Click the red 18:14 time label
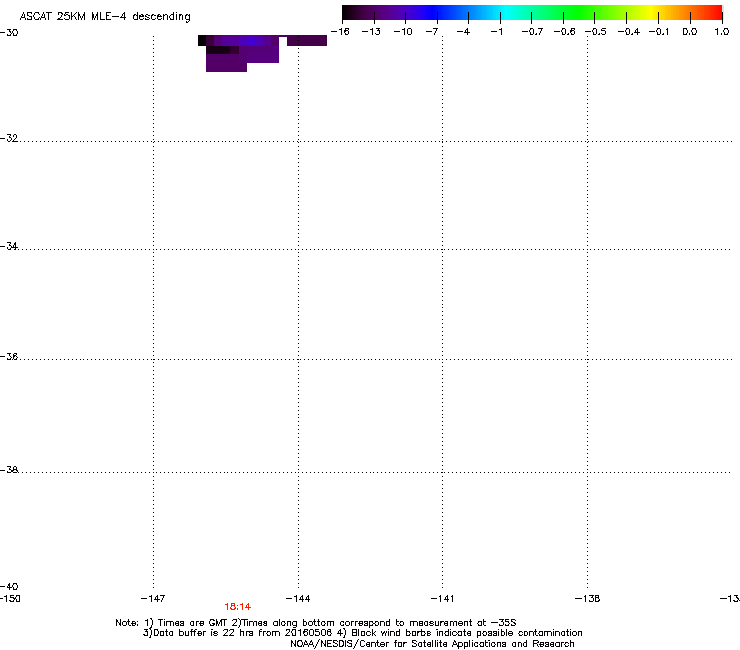The width and height of the screenshot is (740, 650). [237, 607]
